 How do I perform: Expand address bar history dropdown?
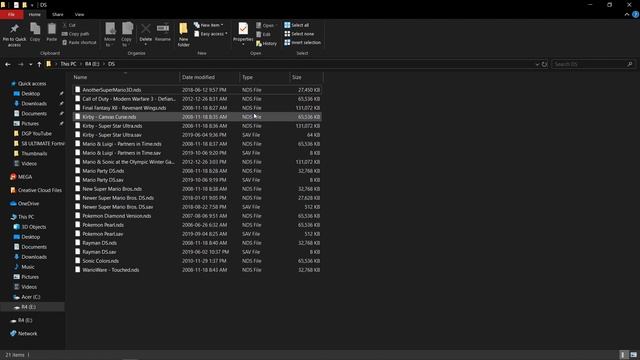click(537, 64)
